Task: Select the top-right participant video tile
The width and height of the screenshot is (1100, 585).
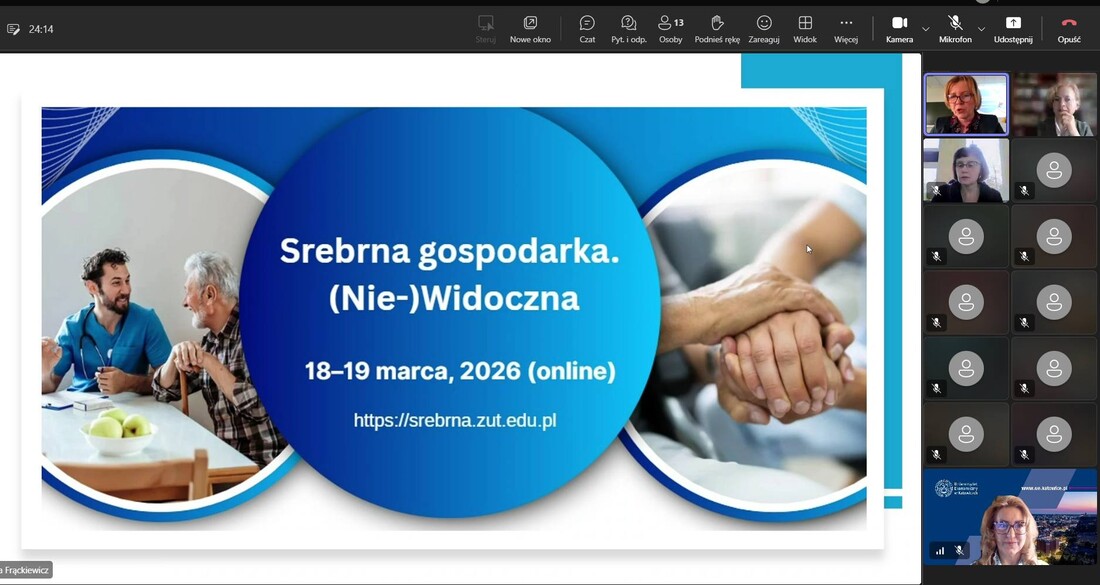Action: 1054,104
